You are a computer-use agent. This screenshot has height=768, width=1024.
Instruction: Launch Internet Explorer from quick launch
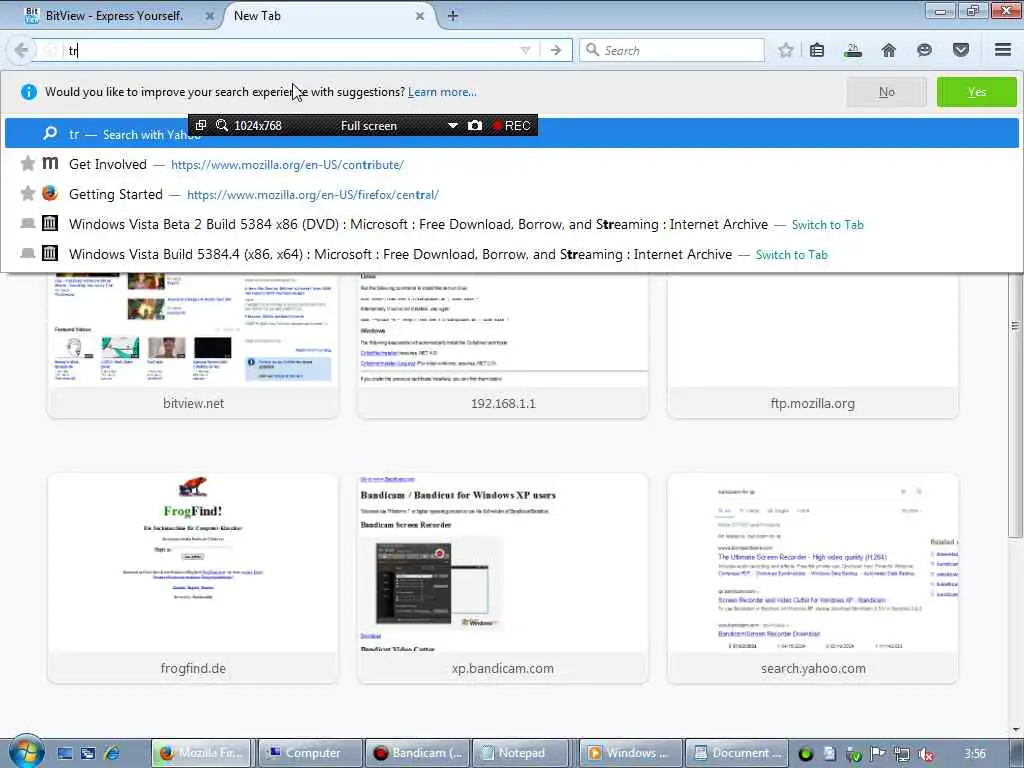coord(112,753)
